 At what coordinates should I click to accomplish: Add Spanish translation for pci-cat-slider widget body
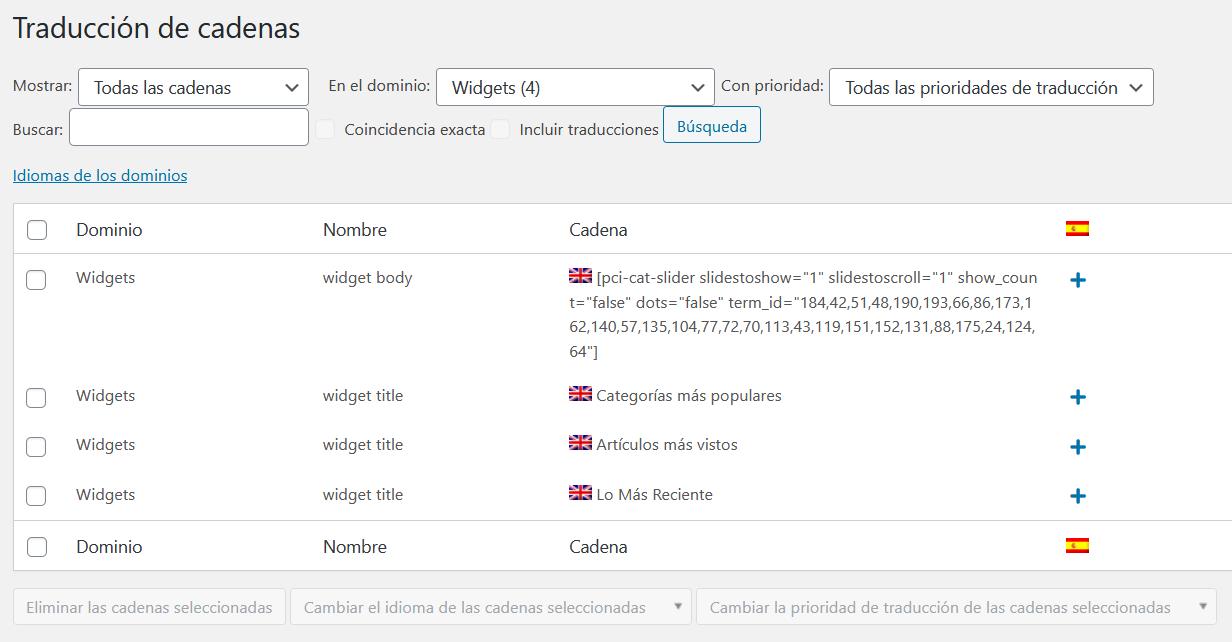[x=1077, y=280]
